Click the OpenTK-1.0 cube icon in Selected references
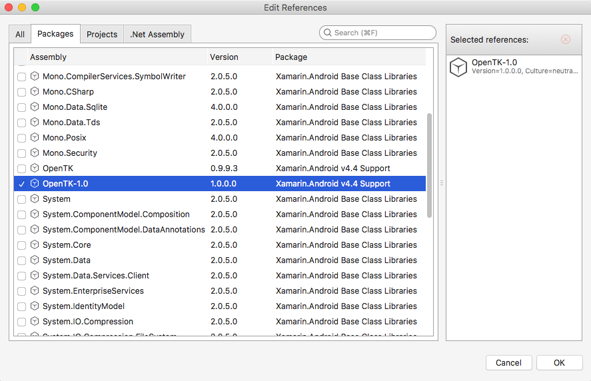591x381 pixels. tap(458, 67)
